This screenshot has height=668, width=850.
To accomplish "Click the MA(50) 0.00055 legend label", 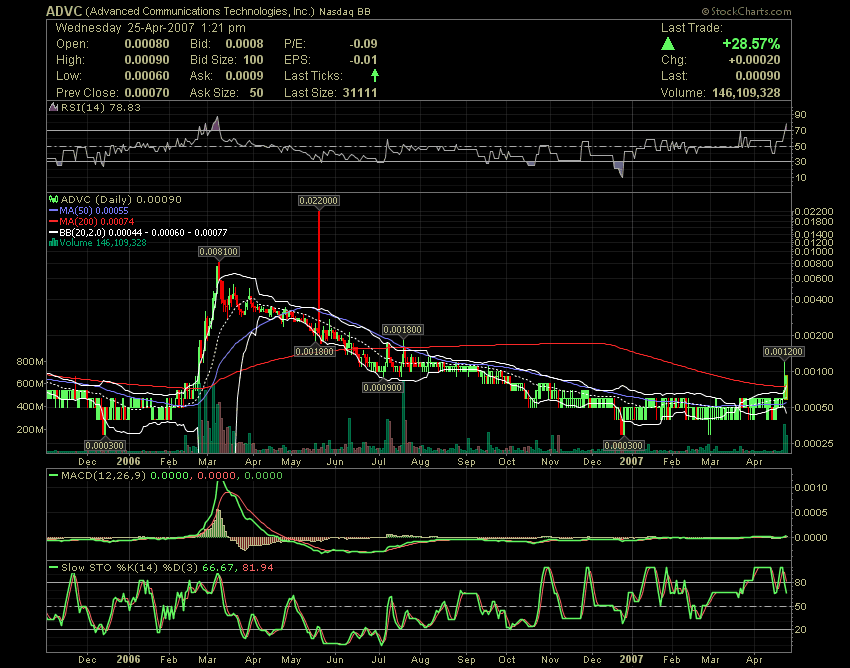I will tap(94, 210).
